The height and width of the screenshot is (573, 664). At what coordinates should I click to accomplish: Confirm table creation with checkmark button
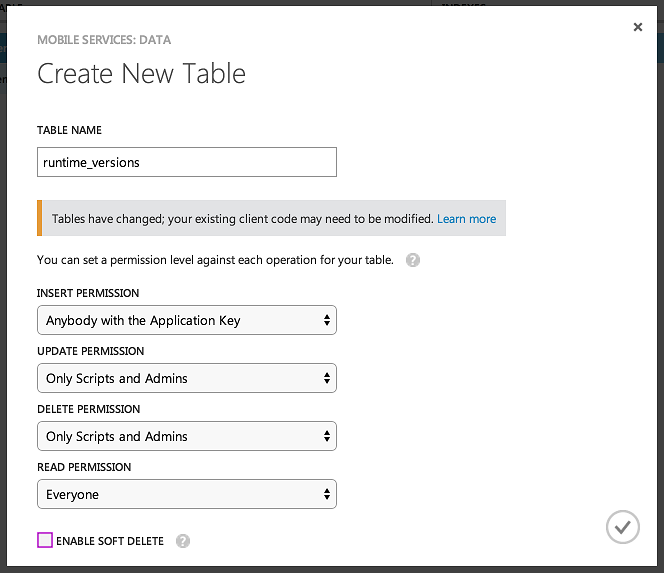point(622,527)
